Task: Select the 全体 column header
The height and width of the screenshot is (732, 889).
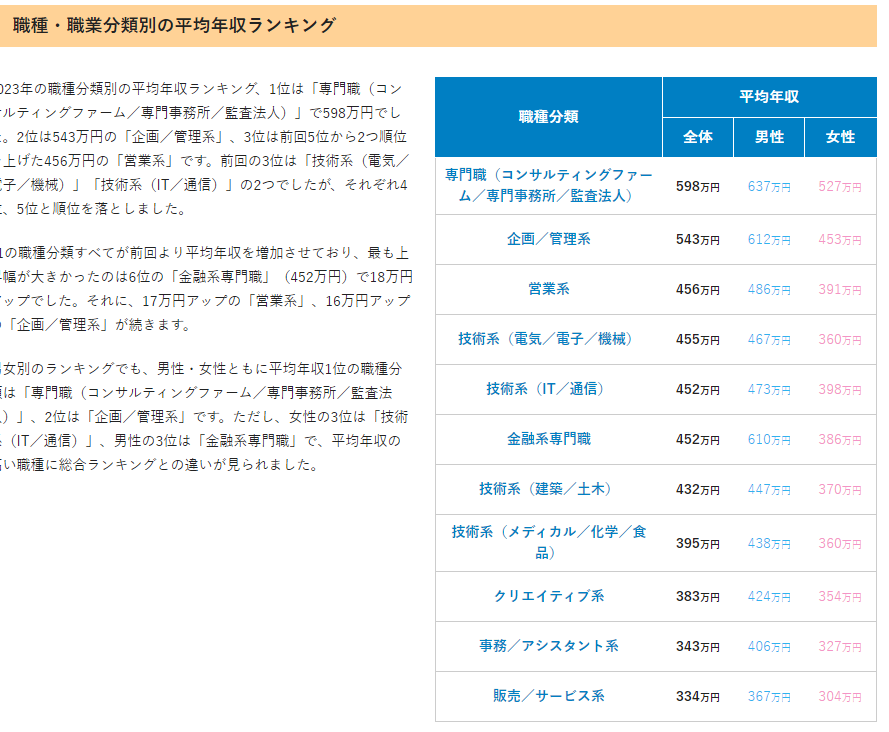Action: pos(697,137)
